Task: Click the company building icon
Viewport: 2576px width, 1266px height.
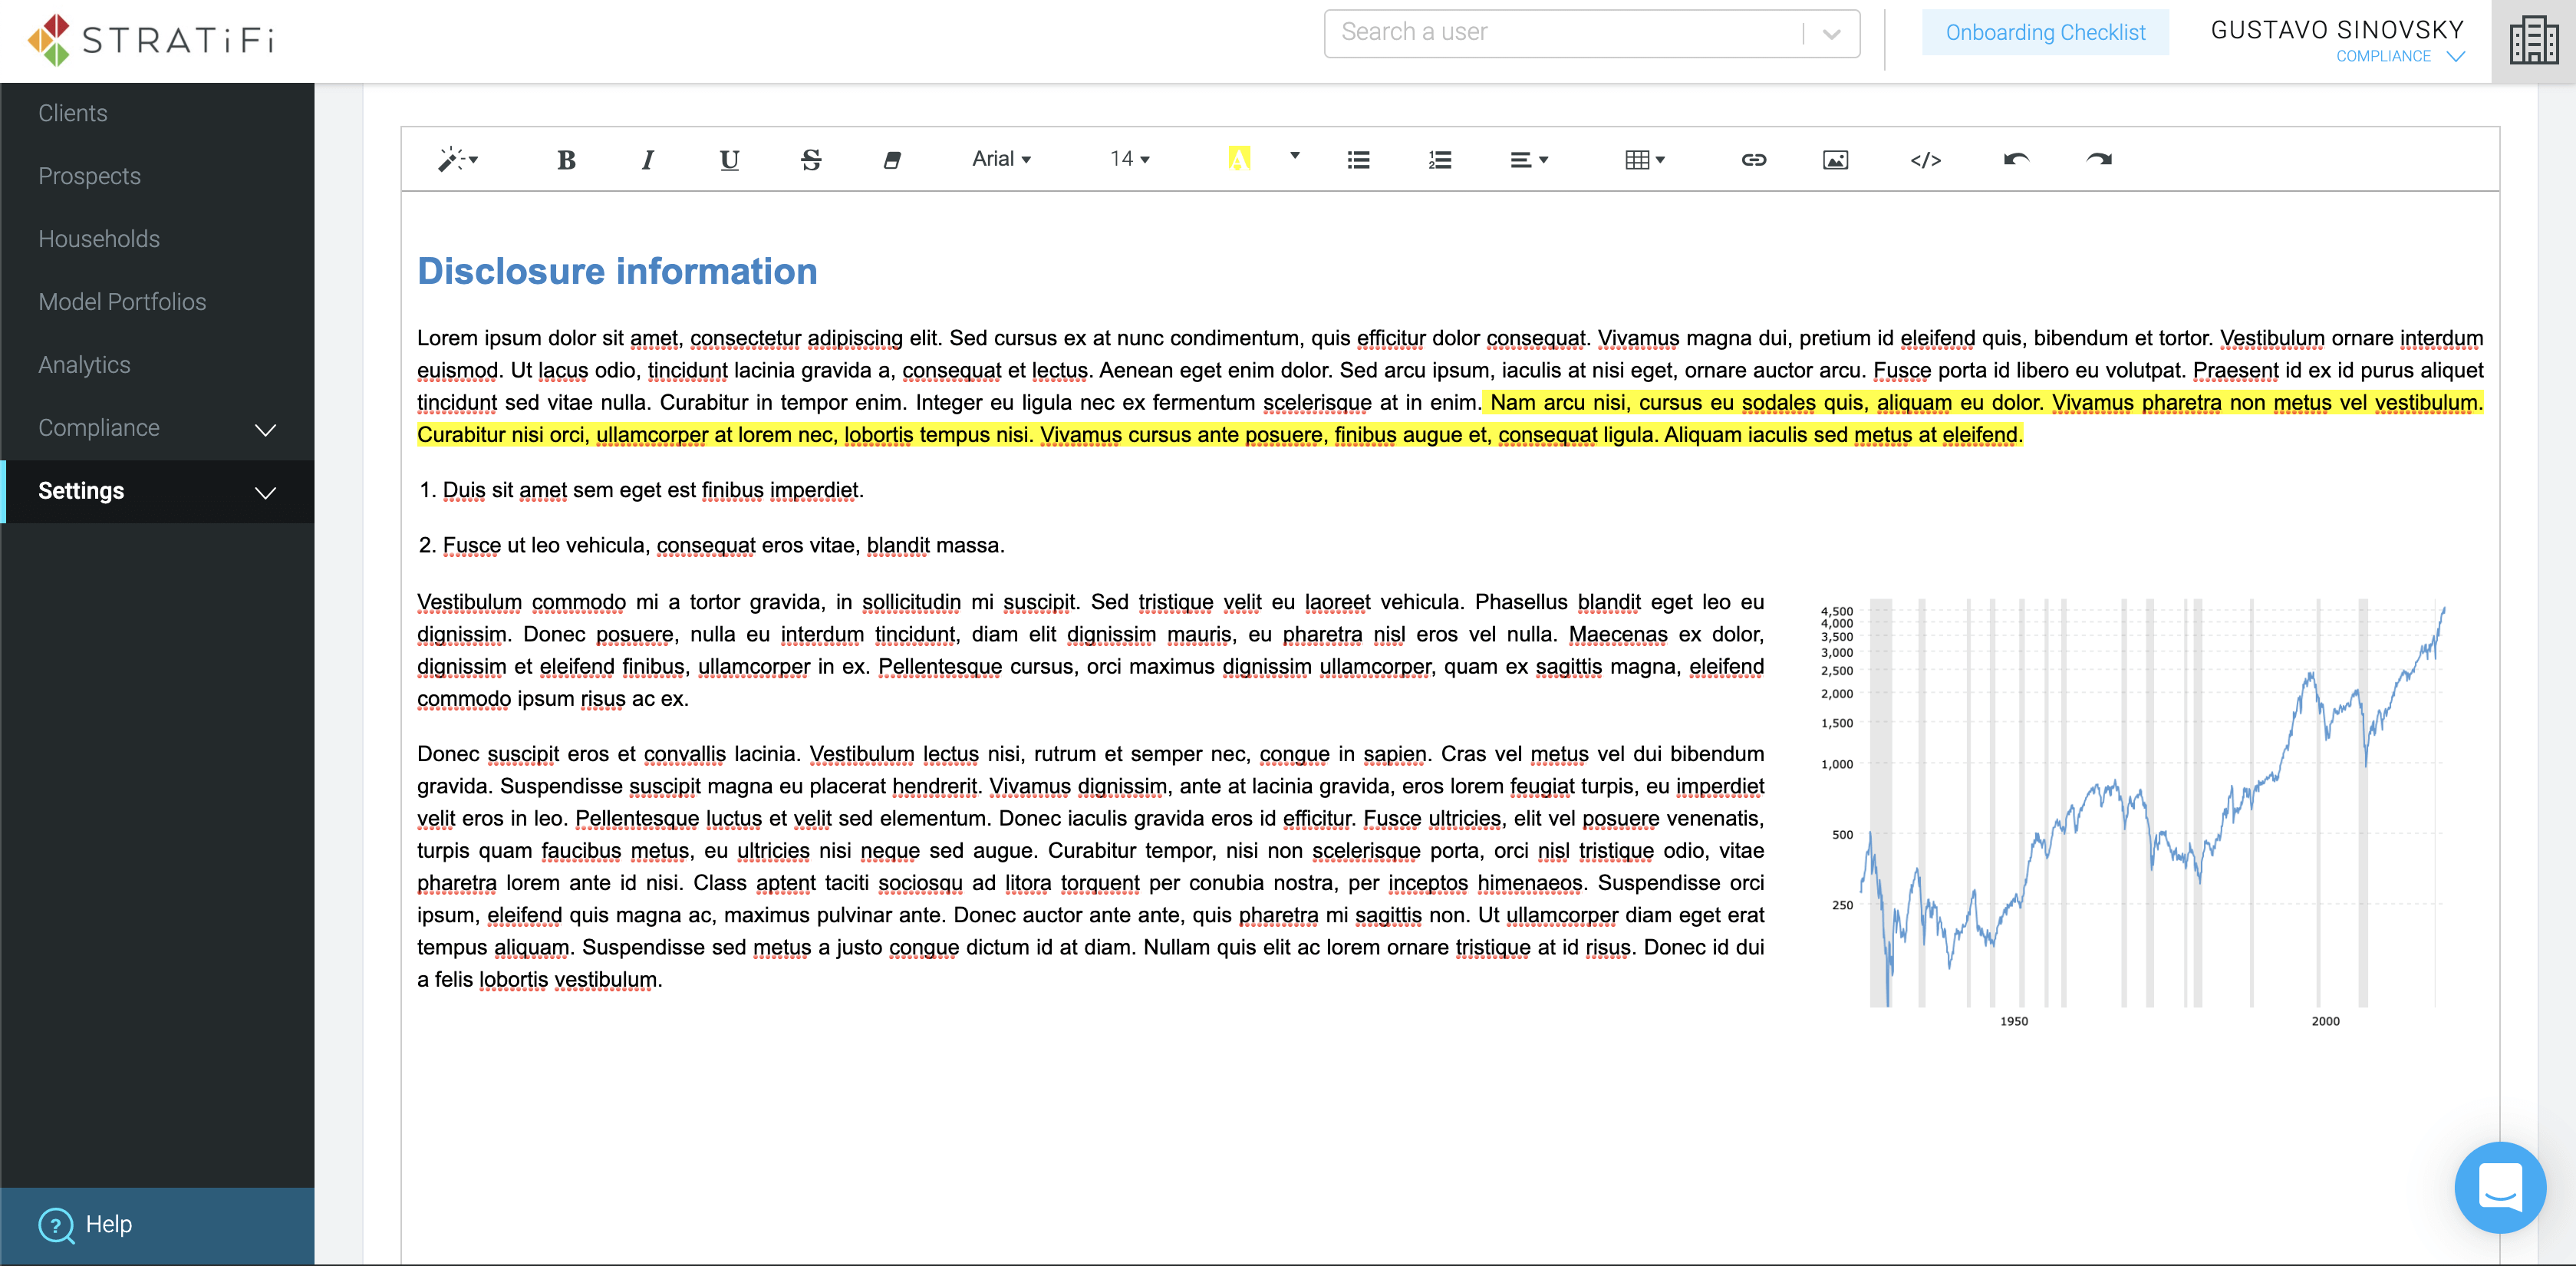Action: pyautogui.click(x=2533, y=41)
